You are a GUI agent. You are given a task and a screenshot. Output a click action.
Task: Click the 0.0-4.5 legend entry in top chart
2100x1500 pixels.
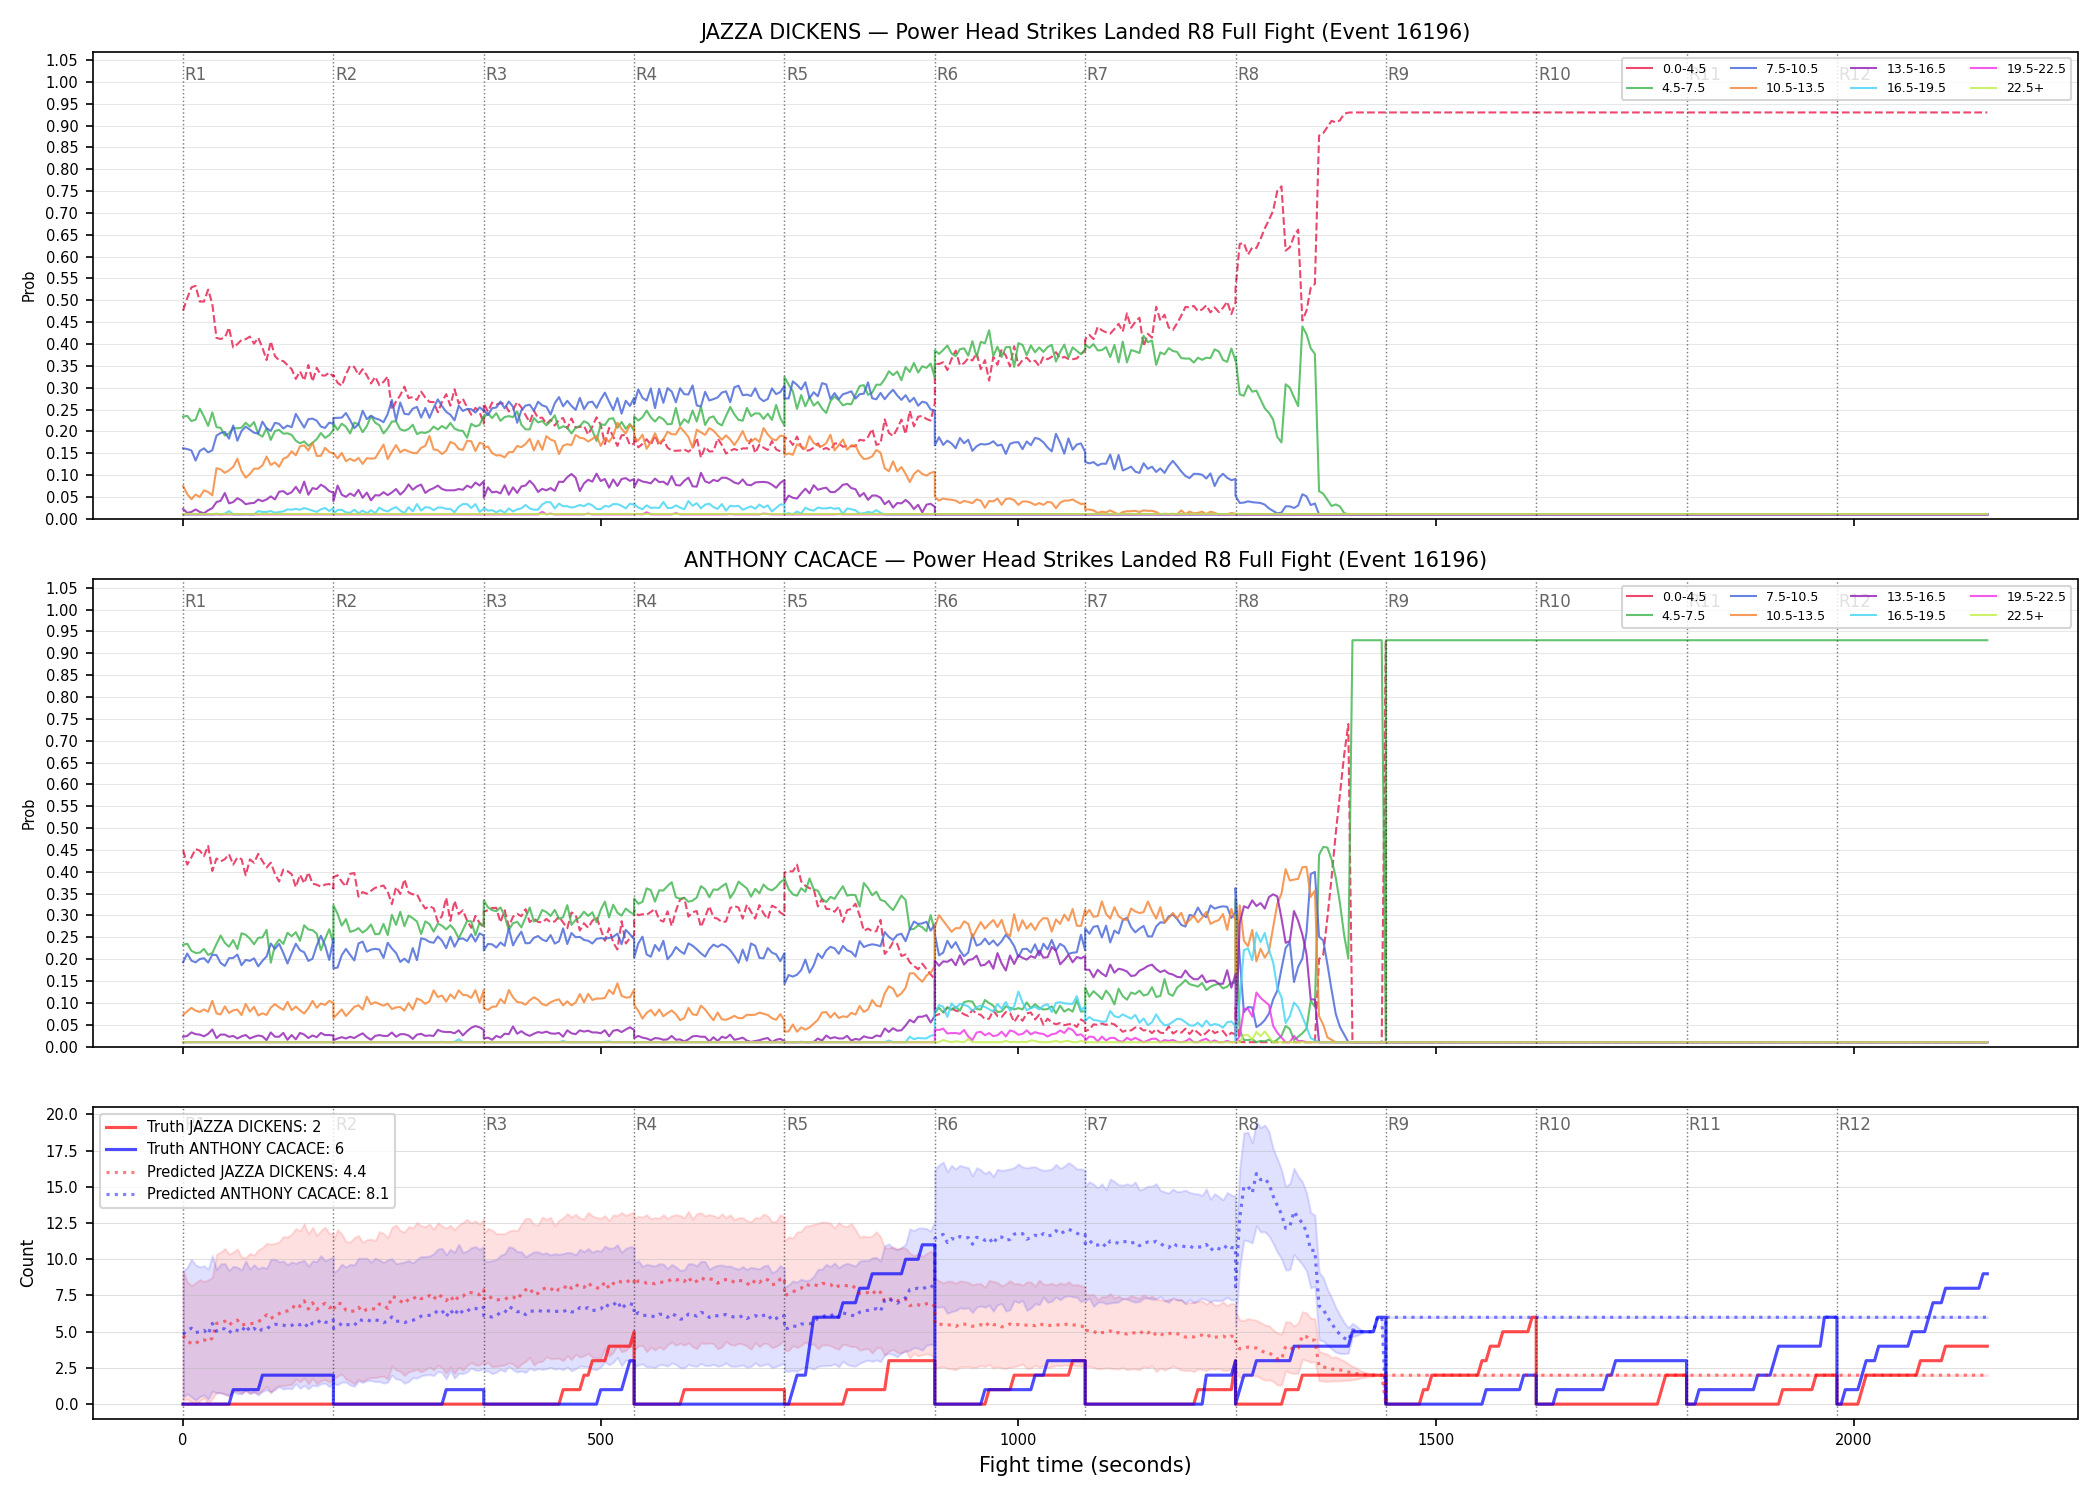click(x=1667, y=69)
